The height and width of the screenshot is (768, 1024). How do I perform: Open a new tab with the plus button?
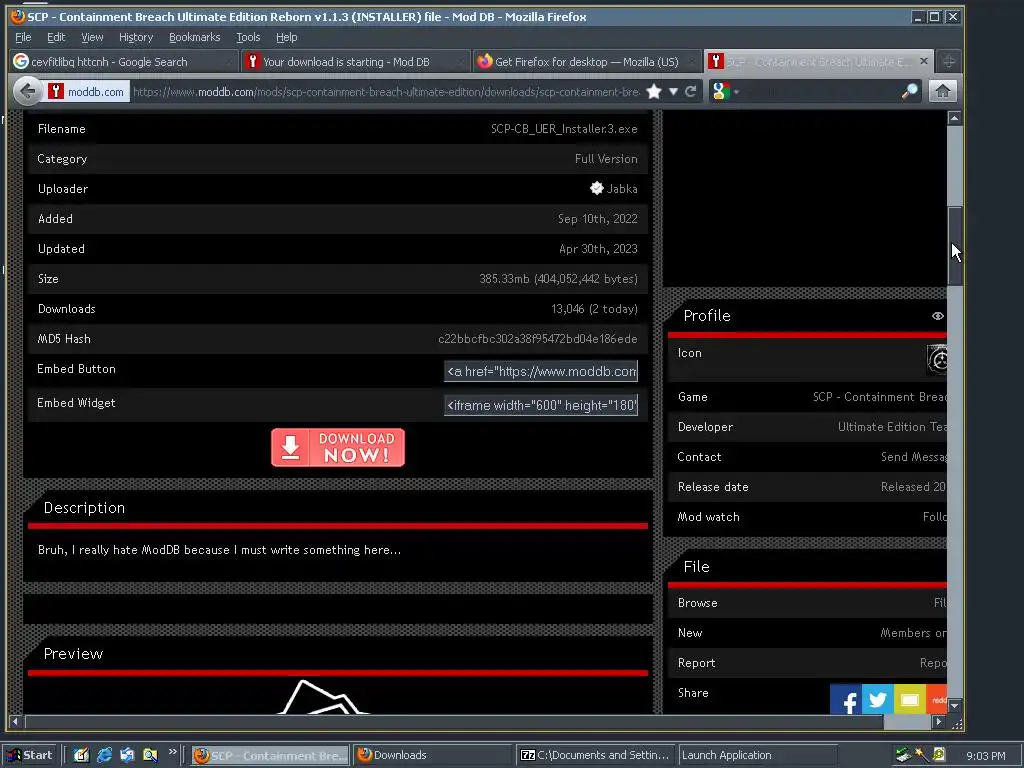click(949, 61)
